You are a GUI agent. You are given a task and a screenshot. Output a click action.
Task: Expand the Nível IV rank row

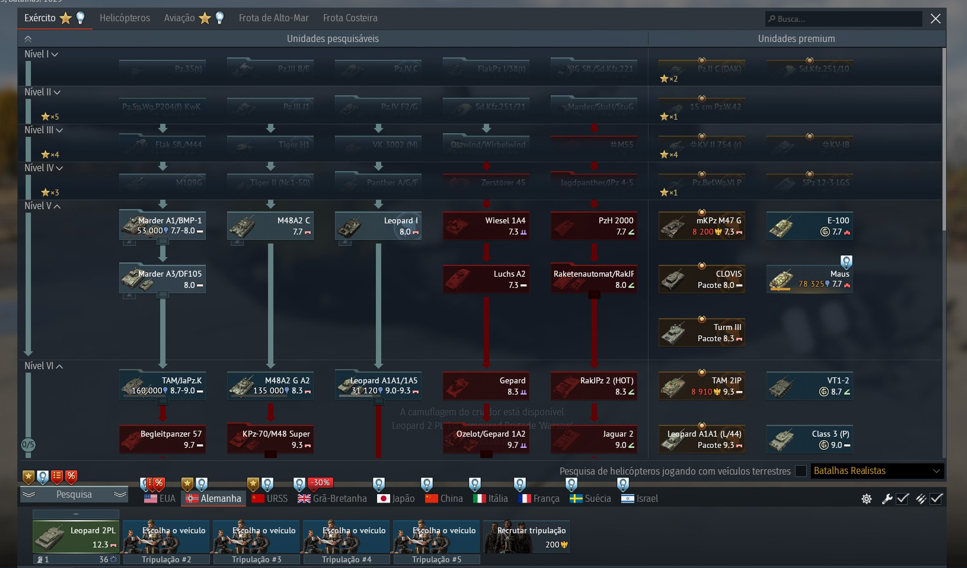point(43,168)
